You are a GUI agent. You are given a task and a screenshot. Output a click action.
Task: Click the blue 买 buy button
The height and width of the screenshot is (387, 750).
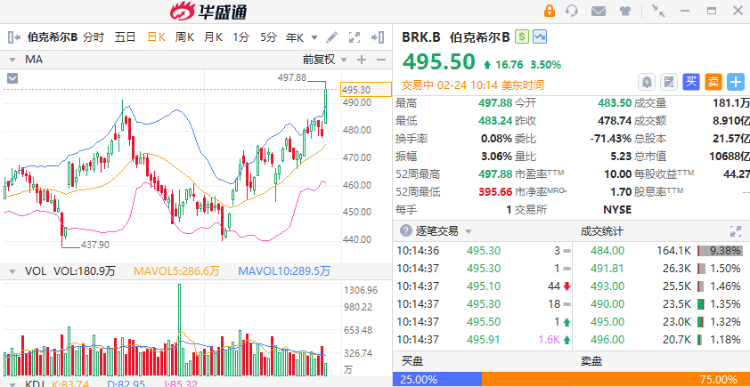691,82
